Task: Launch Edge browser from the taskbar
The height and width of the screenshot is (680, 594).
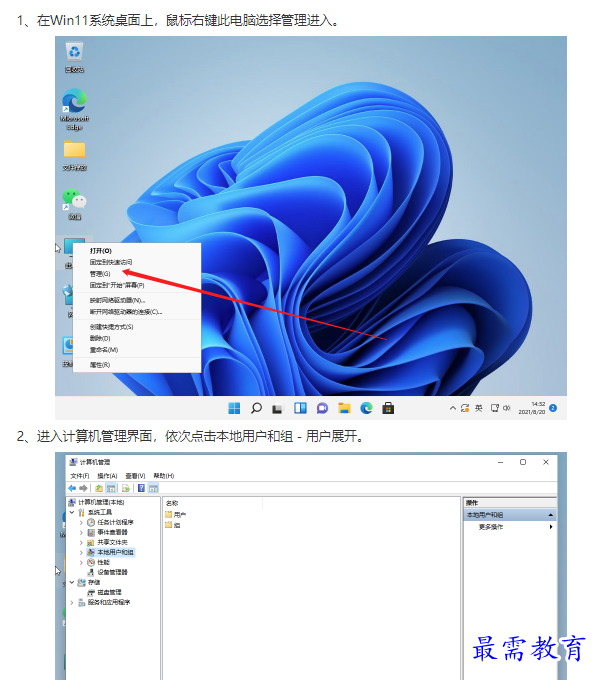Action: click(x=366, y=408)
